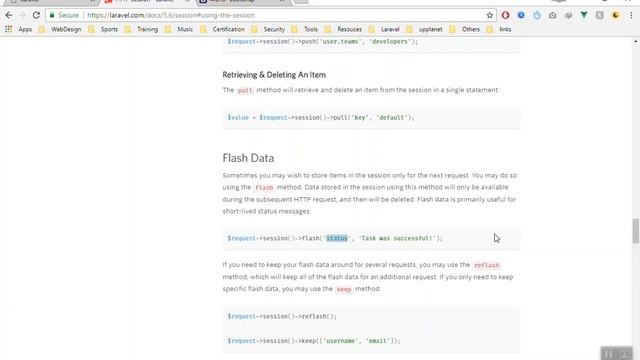Open the Laravel bookmarks folder
640x360 pixels.
[384, 29]
